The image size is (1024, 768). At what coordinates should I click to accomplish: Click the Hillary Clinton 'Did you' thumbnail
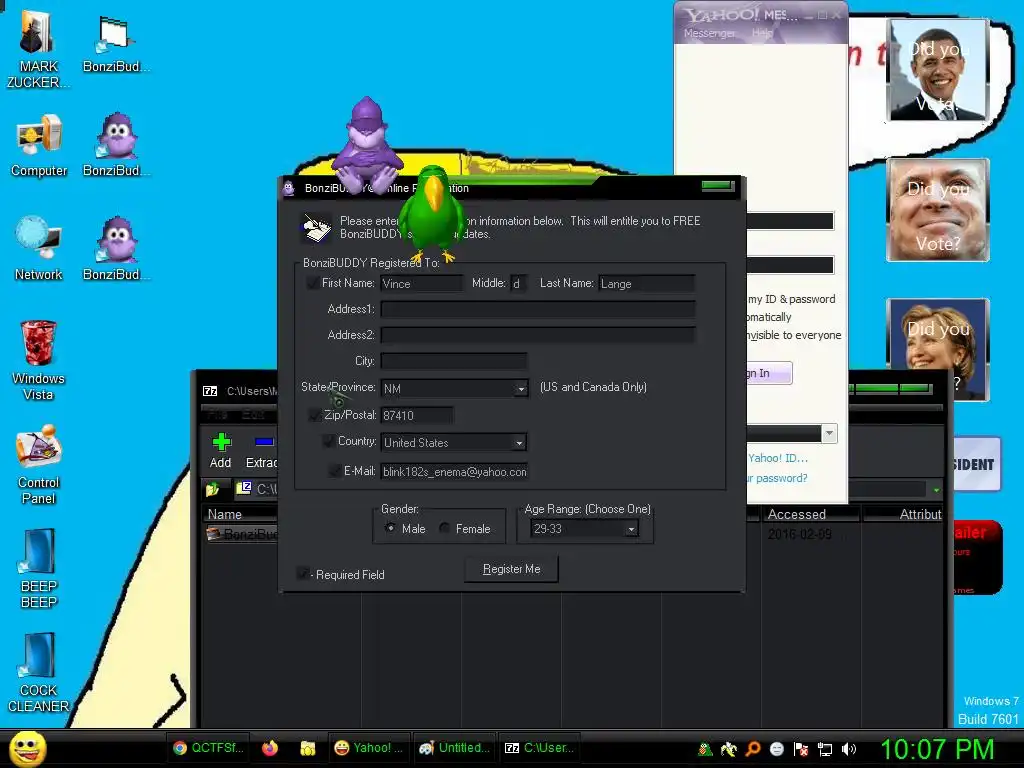[x=938, y=349]
